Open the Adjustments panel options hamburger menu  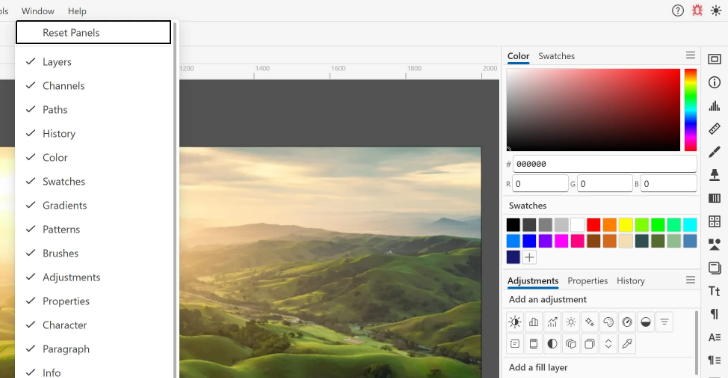[690, 280]
